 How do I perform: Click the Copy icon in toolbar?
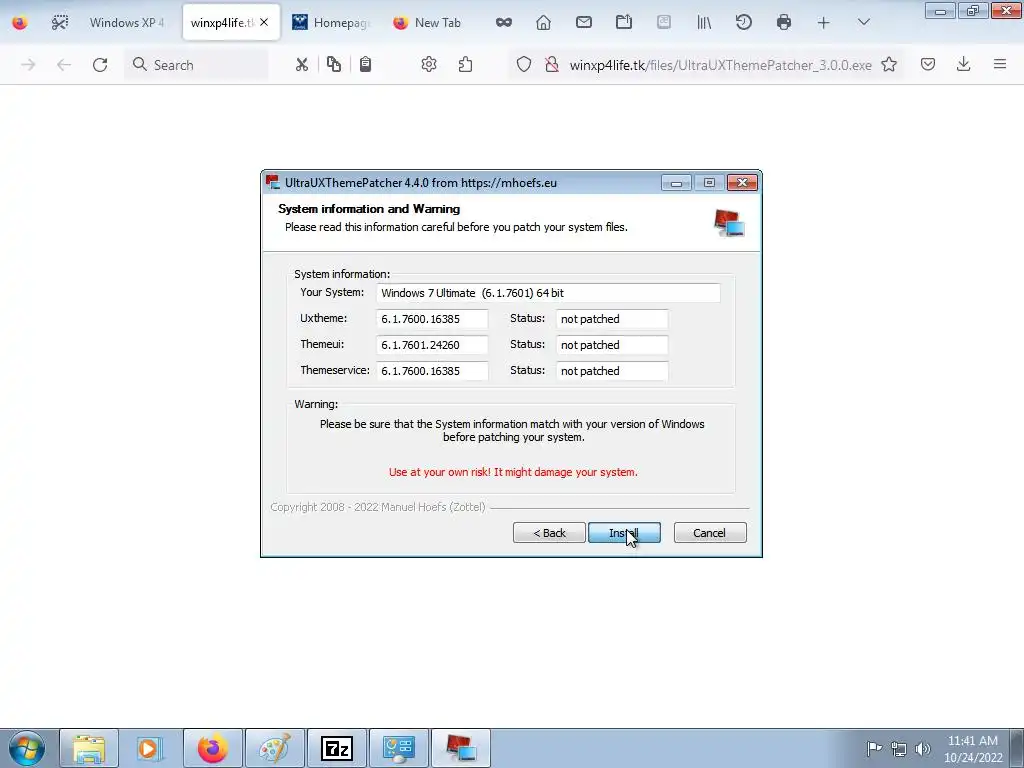334,64
